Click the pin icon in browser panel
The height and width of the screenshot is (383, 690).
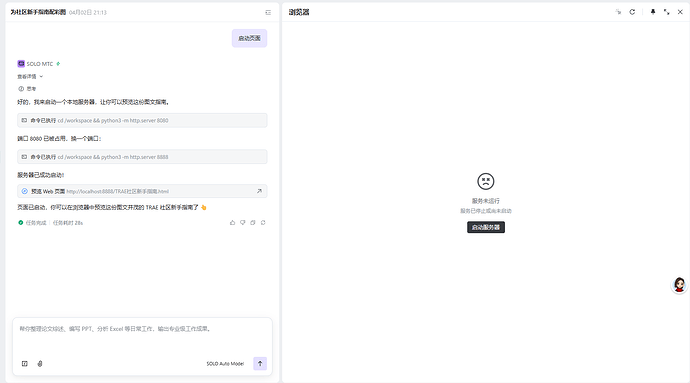pyautogui.click(x=653, y=12)
